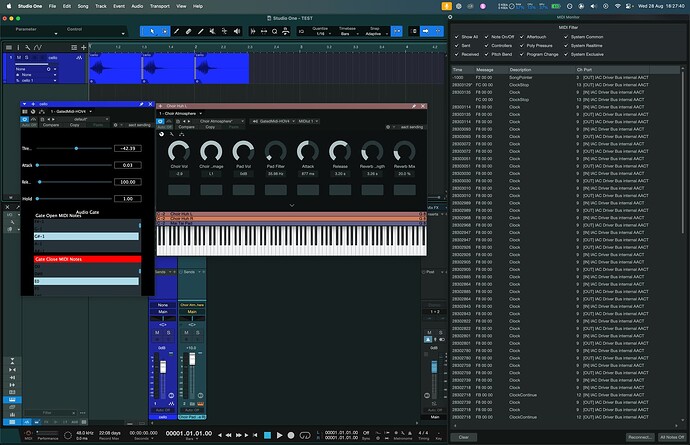
Task: Open the MIDIut 1 channel dropdown
Action: 308,121
